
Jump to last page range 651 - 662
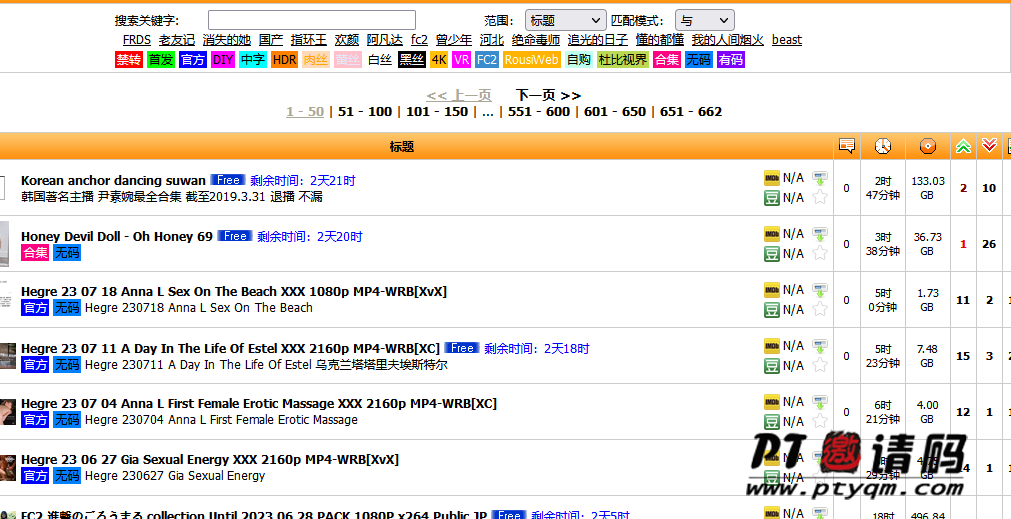coord(691,112)
